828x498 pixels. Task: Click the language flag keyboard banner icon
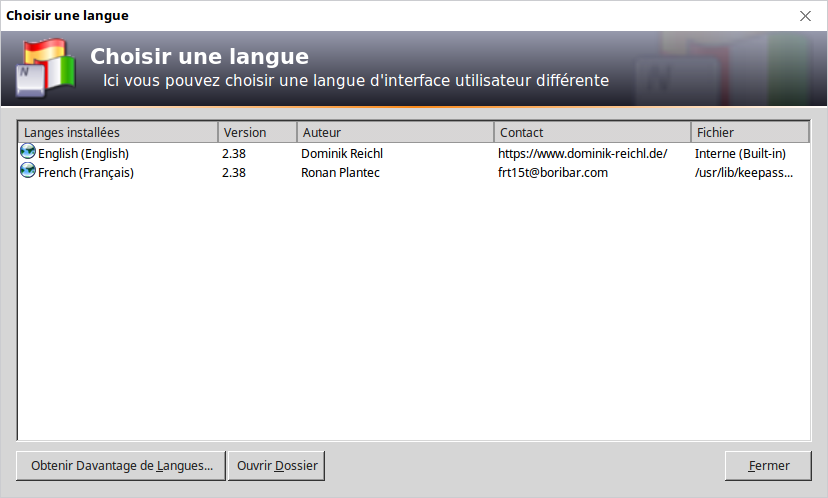click(44, 68)
